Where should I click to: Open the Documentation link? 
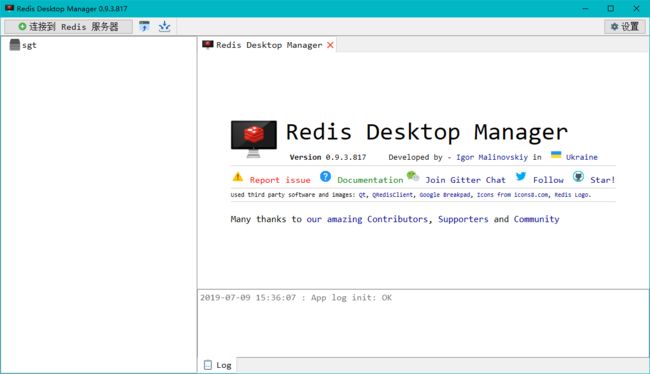370,180
